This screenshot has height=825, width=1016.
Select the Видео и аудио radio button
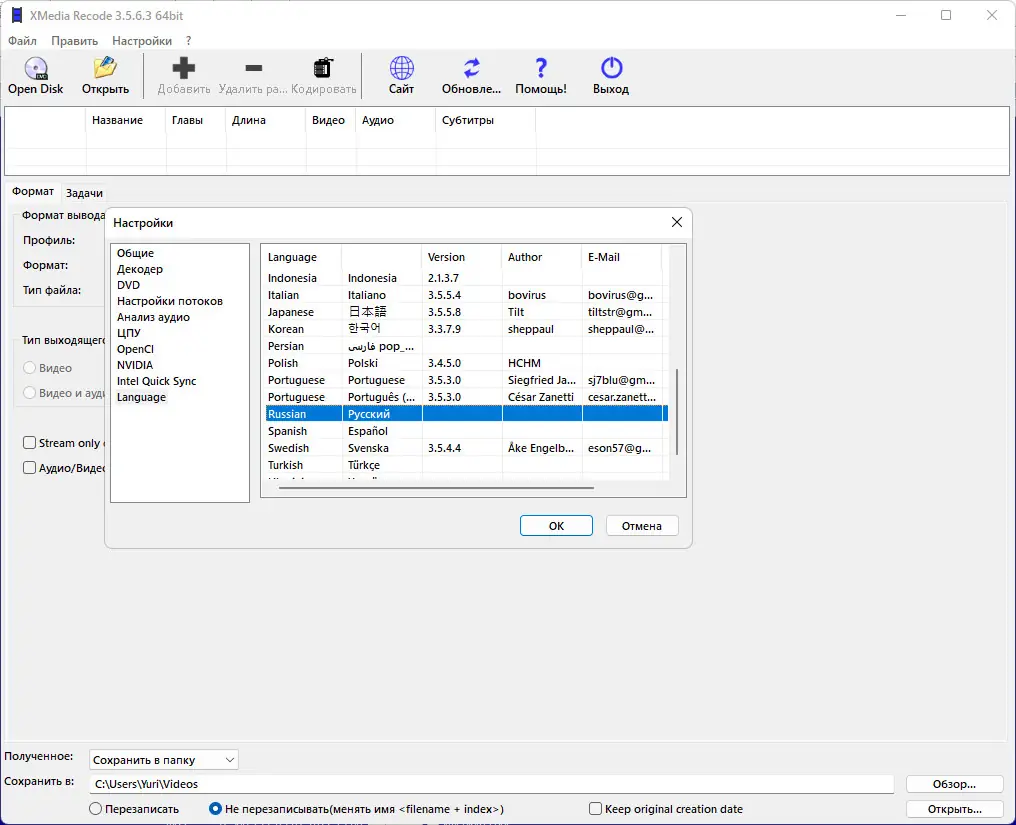click(x=29, y=393)
